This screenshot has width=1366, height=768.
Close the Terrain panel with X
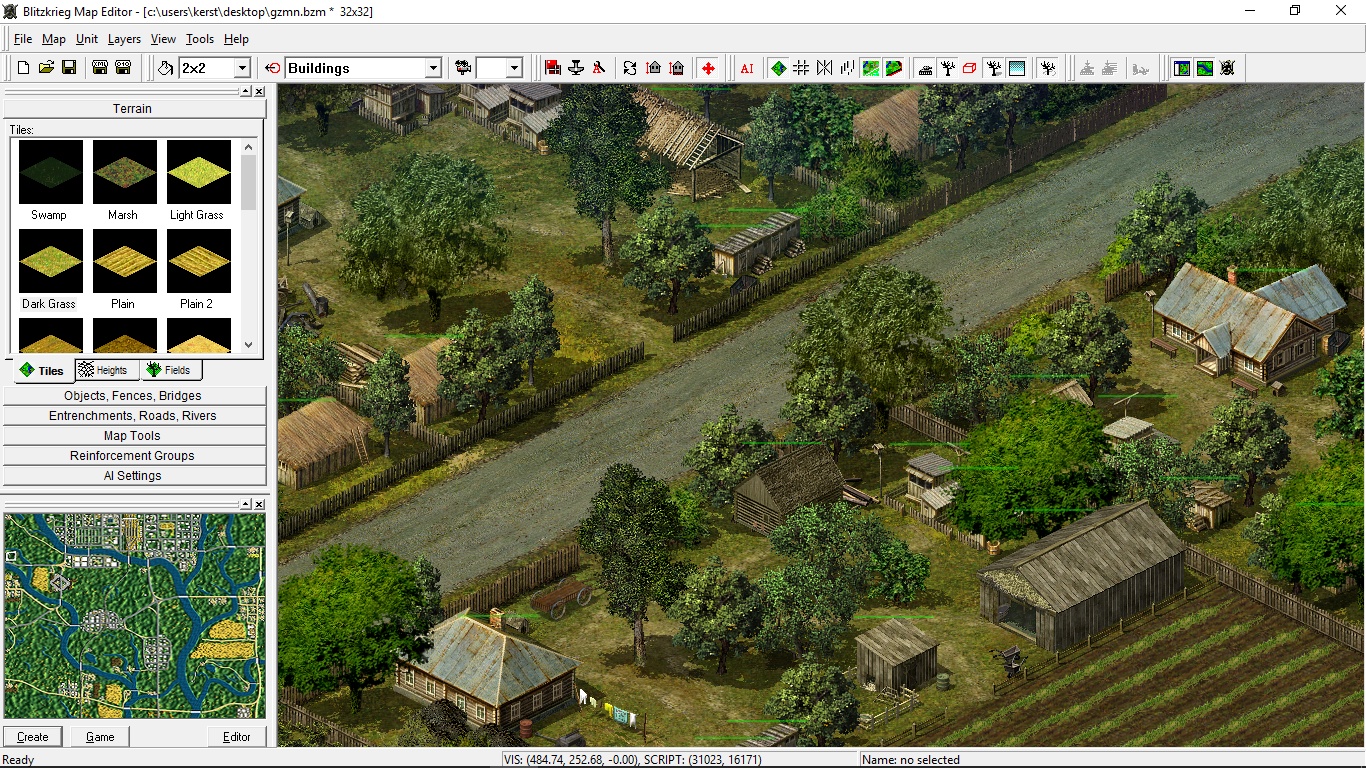(x=259, y=91)
